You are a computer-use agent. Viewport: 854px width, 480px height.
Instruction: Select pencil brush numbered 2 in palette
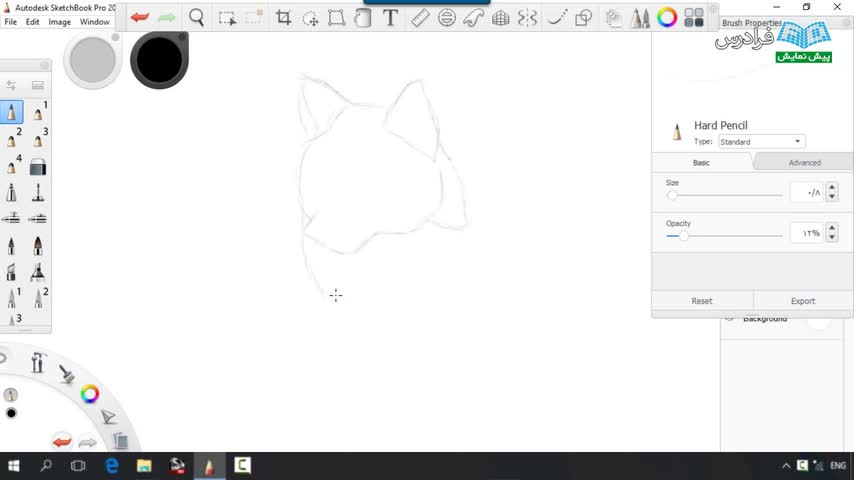(x=13, y=138)
